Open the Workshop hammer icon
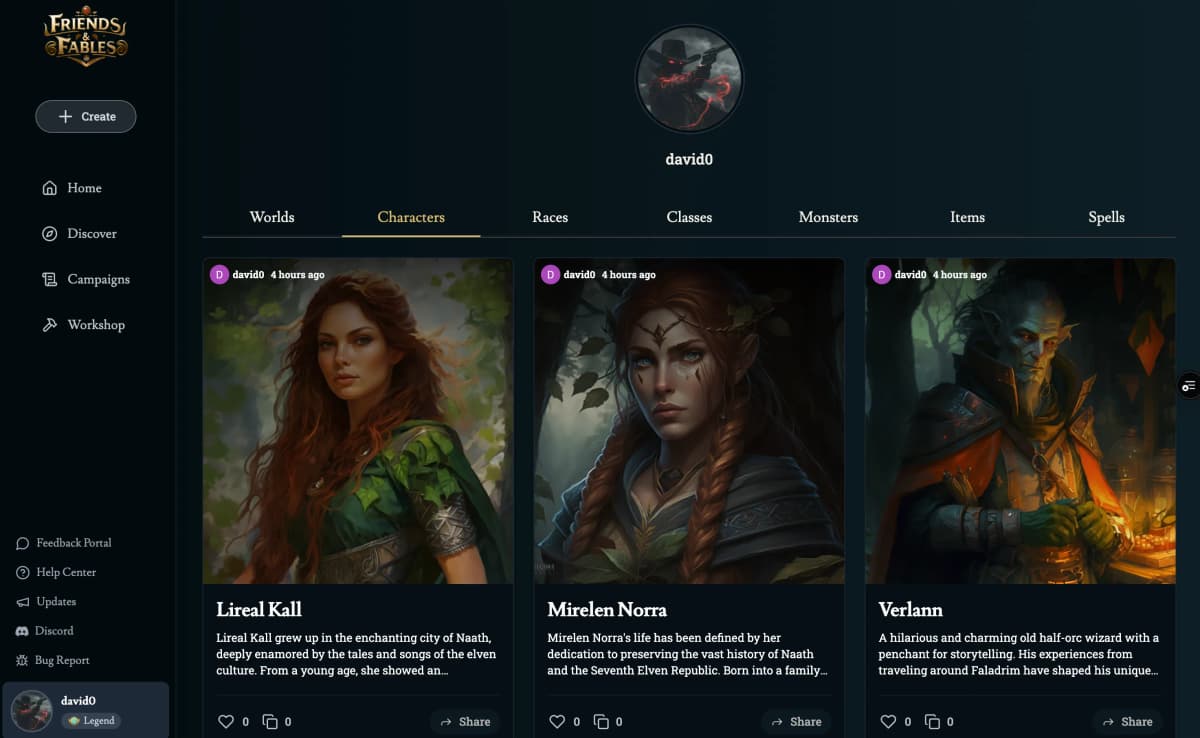 pos(50,325)
